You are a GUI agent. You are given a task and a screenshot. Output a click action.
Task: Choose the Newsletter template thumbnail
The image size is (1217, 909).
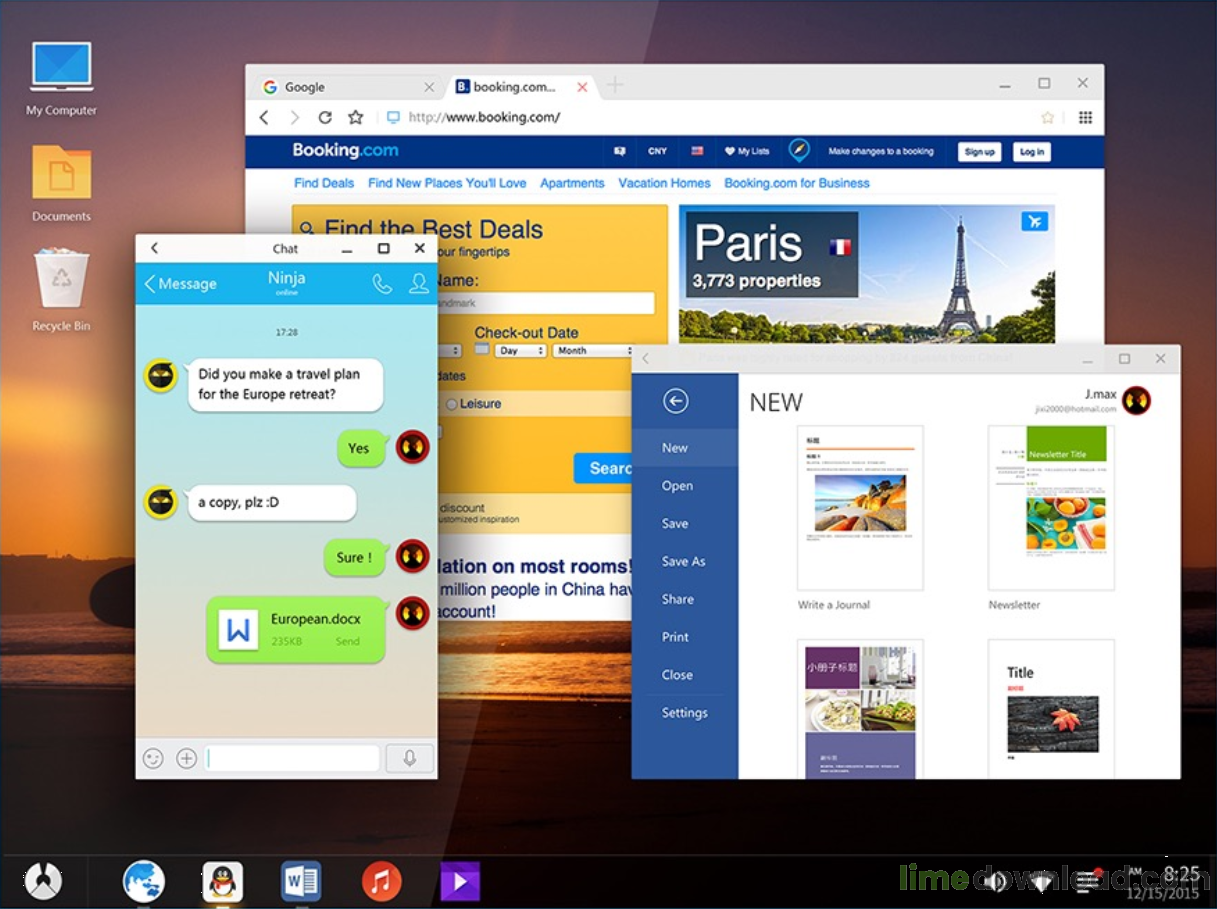[x=1051, y=507]
